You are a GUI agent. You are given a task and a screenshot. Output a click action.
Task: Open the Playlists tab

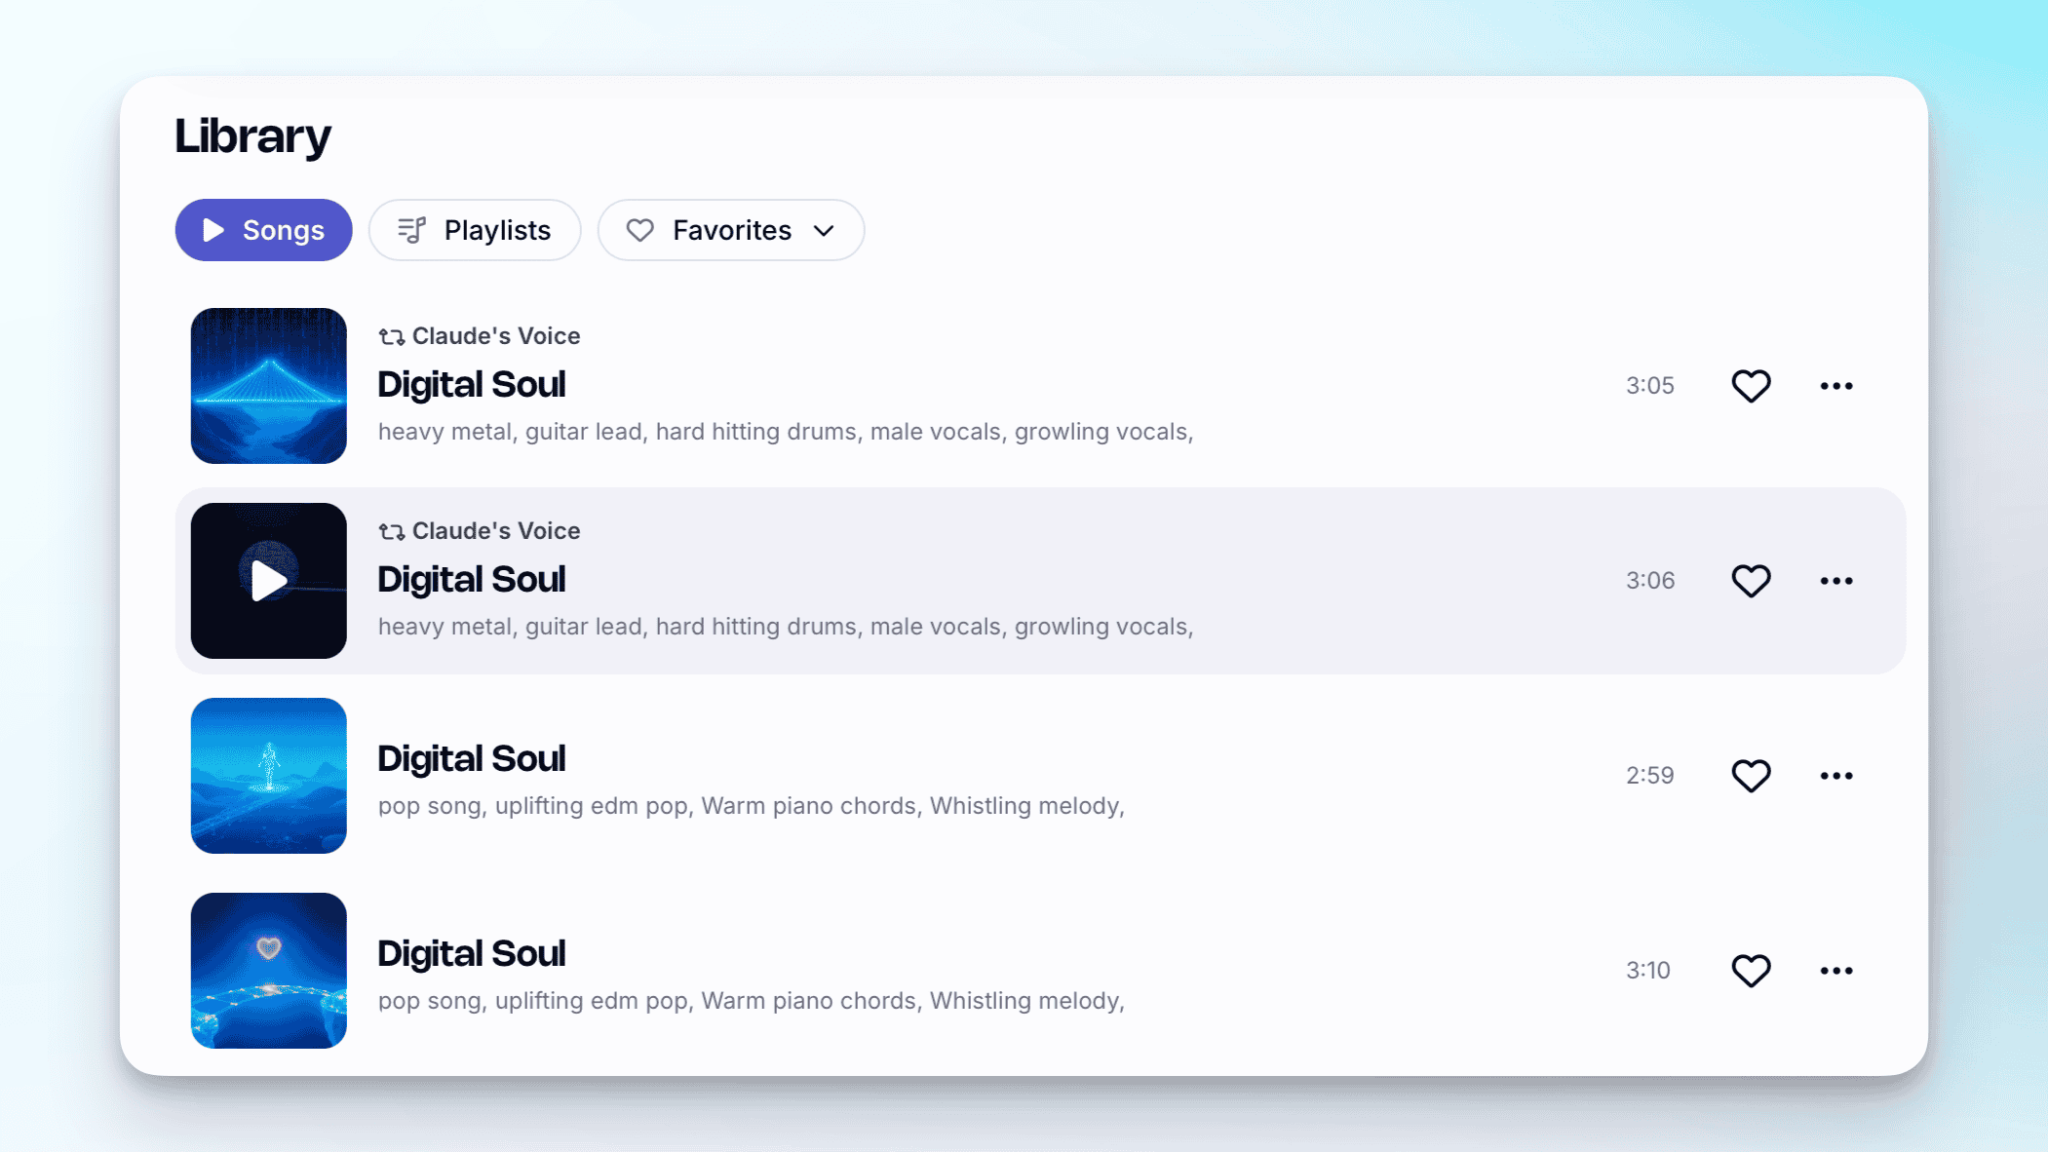(x=474, y=230)
